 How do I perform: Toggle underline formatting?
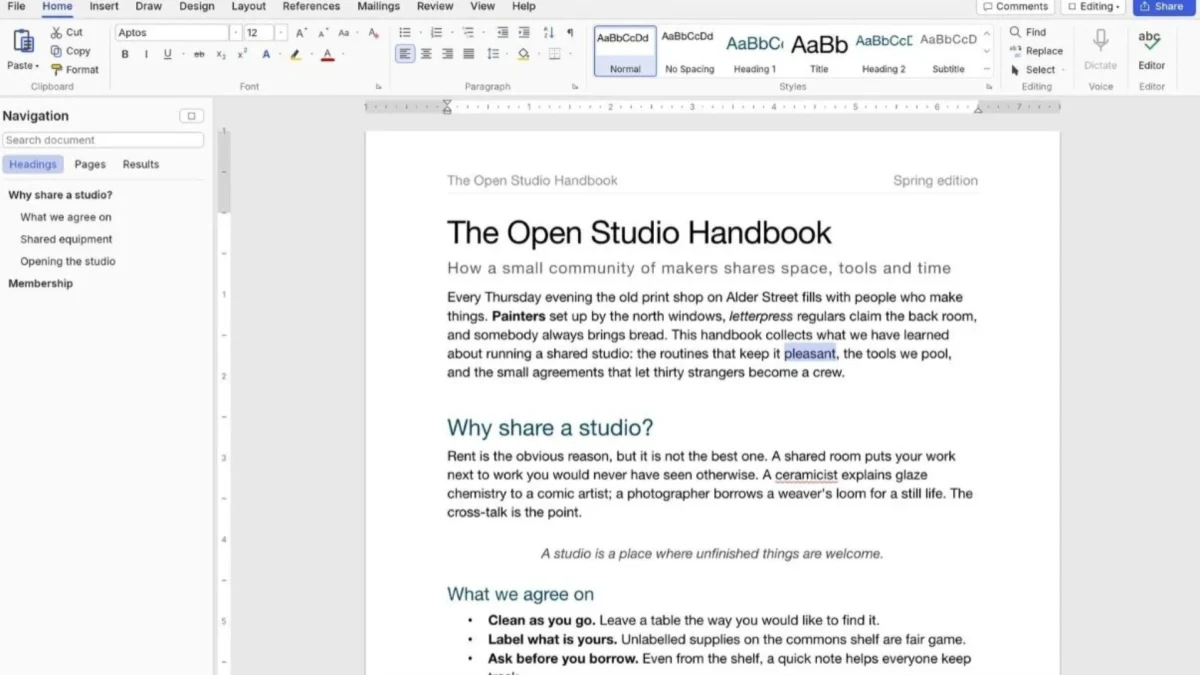pos(167,54)
